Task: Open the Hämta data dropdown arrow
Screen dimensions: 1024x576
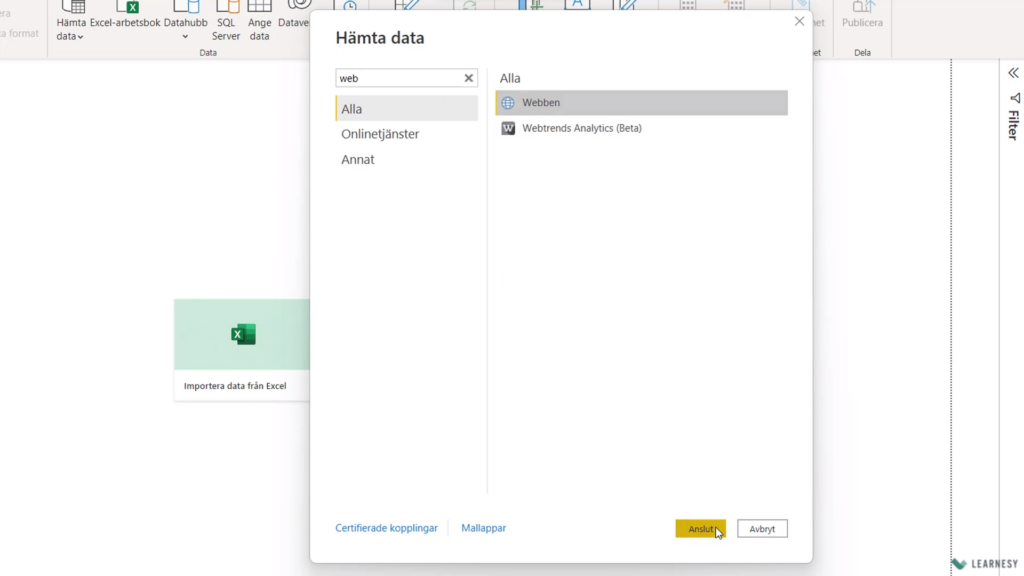Action: coord(81,37)
